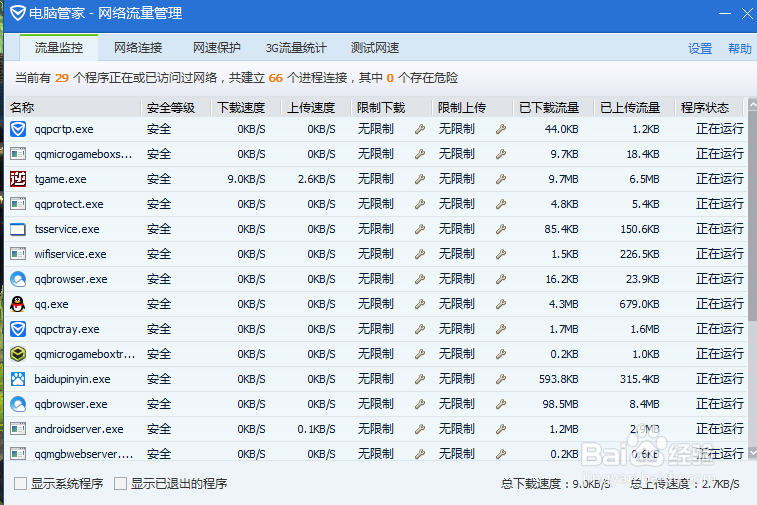Click 98.5MB downloaded value
The width and height of the screenshot is (757, 505).
pyautogui.click(x=561, y=404)
